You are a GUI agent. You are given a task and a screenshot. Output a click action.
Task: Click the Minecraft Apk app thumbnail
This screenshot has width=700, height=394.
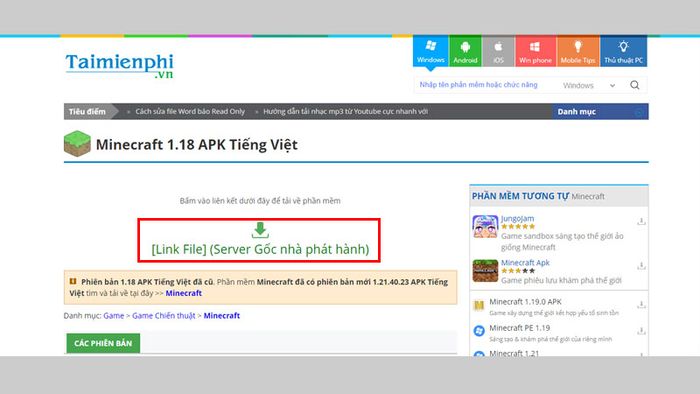[x=485, y=270]
